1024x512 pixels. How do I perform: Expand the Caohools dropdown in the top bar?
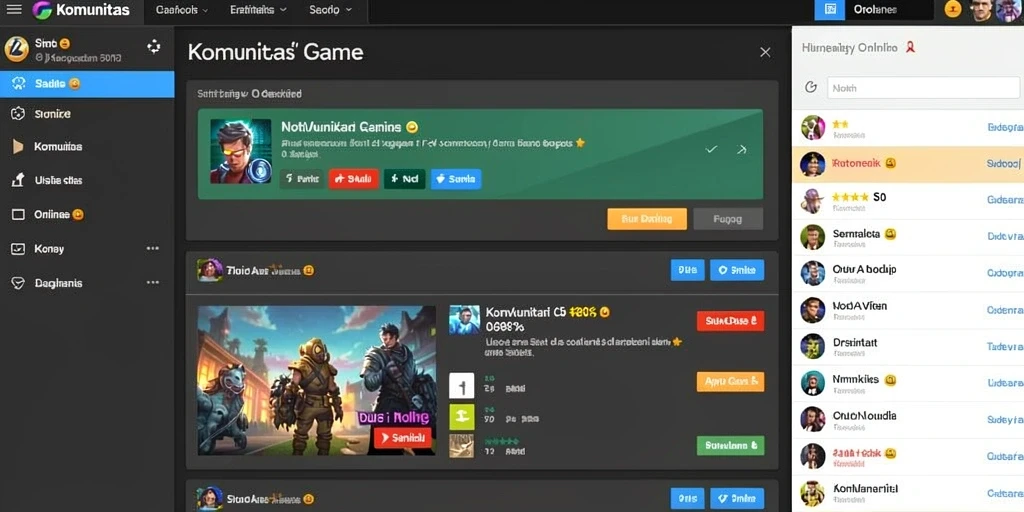[182, 10]
